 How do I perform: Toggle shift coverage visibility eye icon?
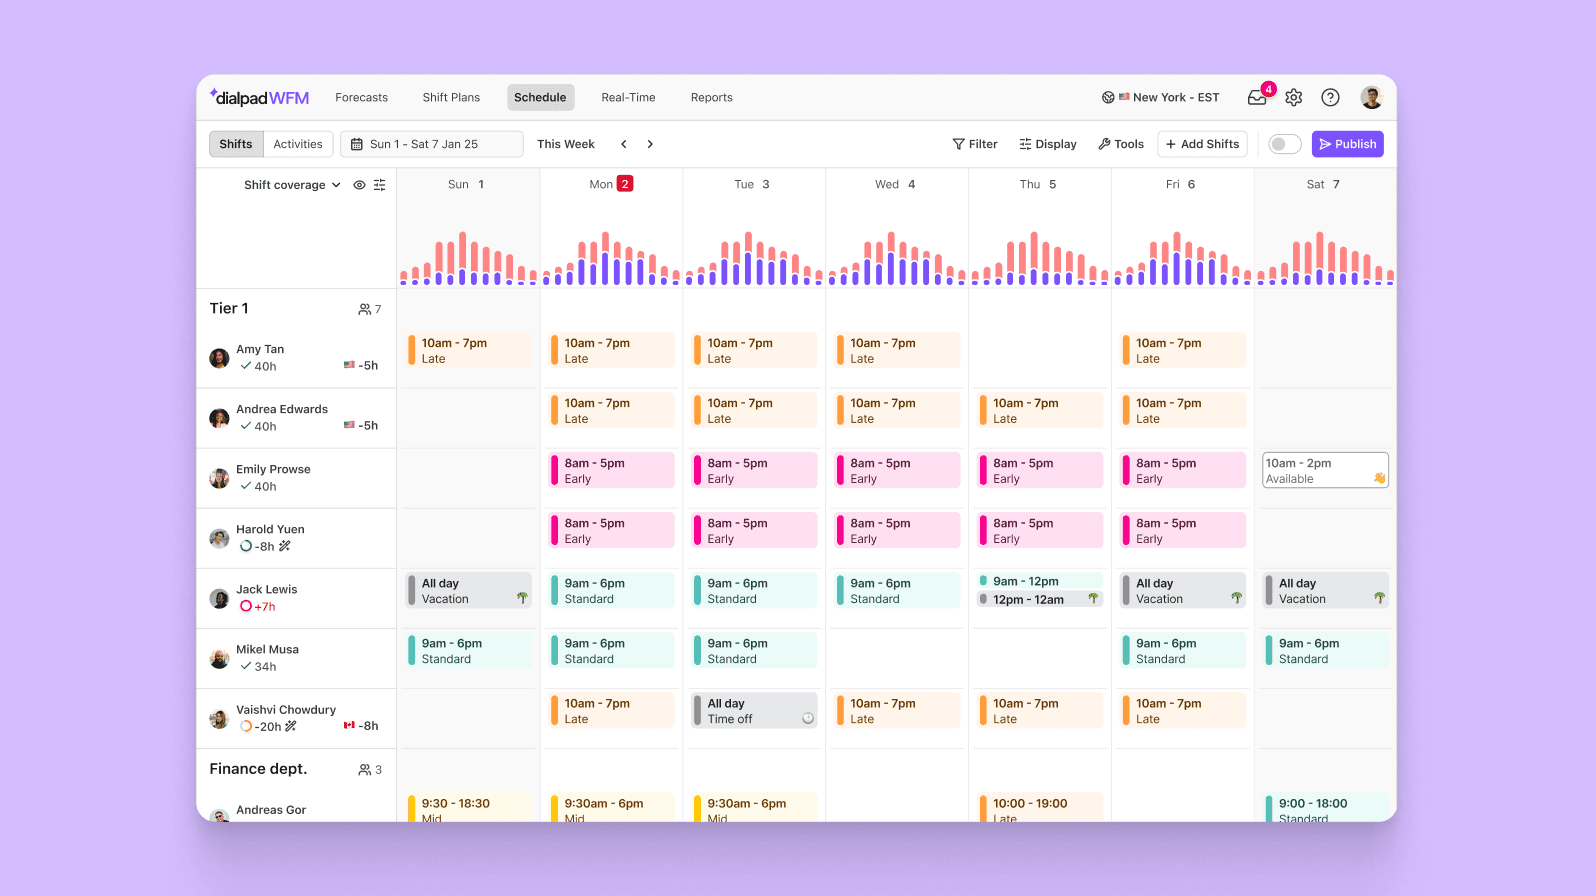pyautogui.click(x=359, y=185)
